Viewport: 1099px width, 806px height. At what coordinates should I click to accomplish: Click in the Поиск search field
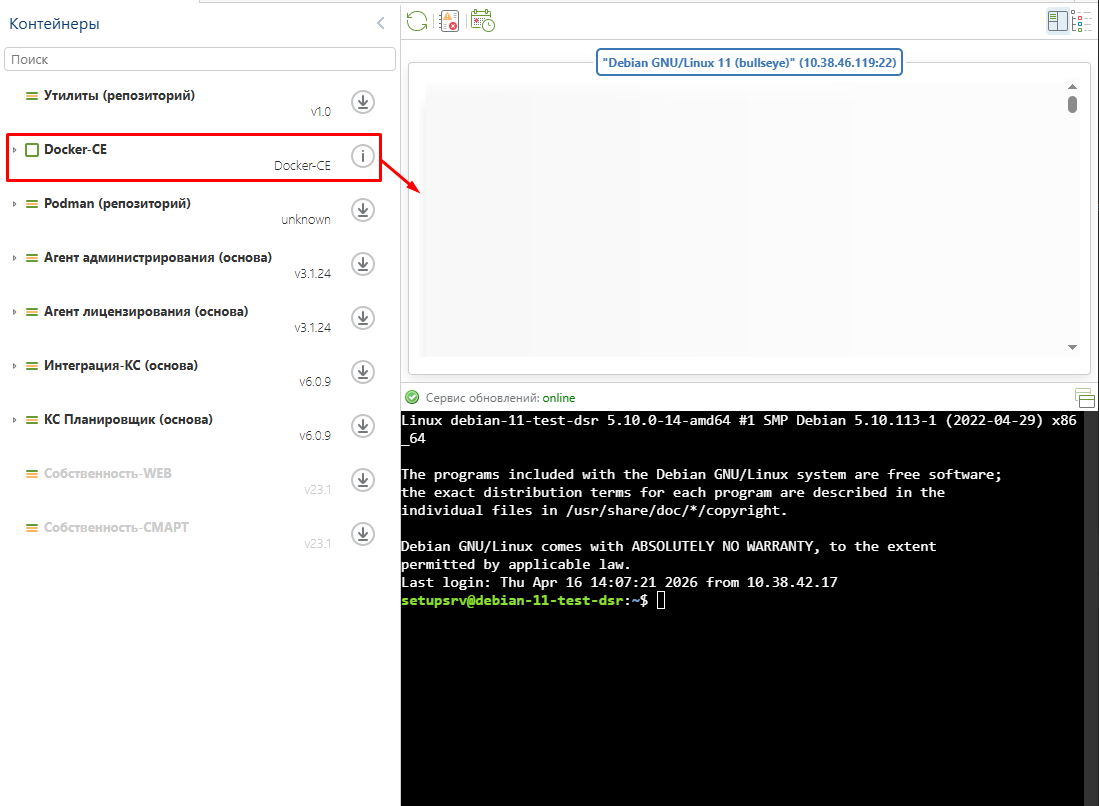200,59
